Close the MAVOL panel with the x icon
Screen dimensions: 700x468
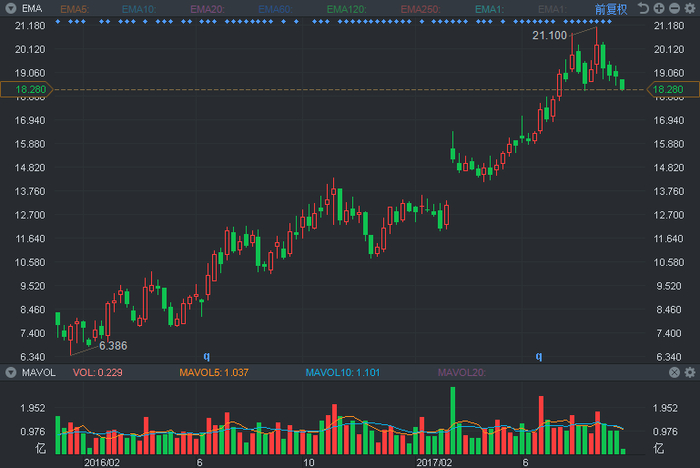click(675, 373)
